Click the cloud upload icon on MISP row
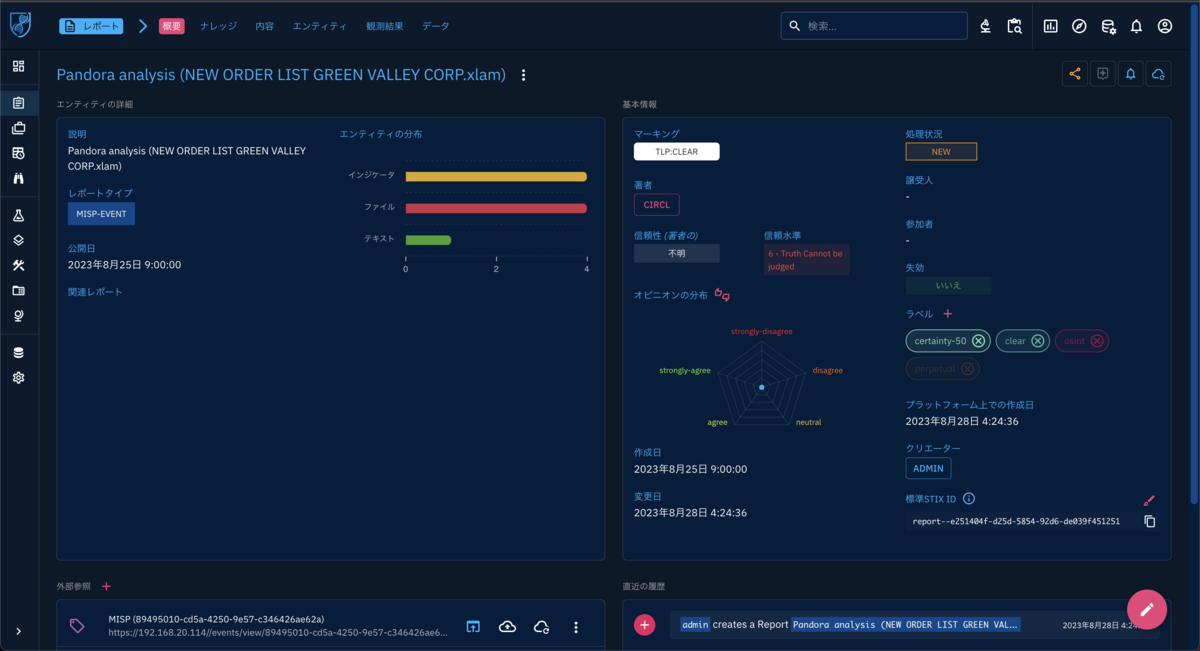 click(x=507, y=627)
